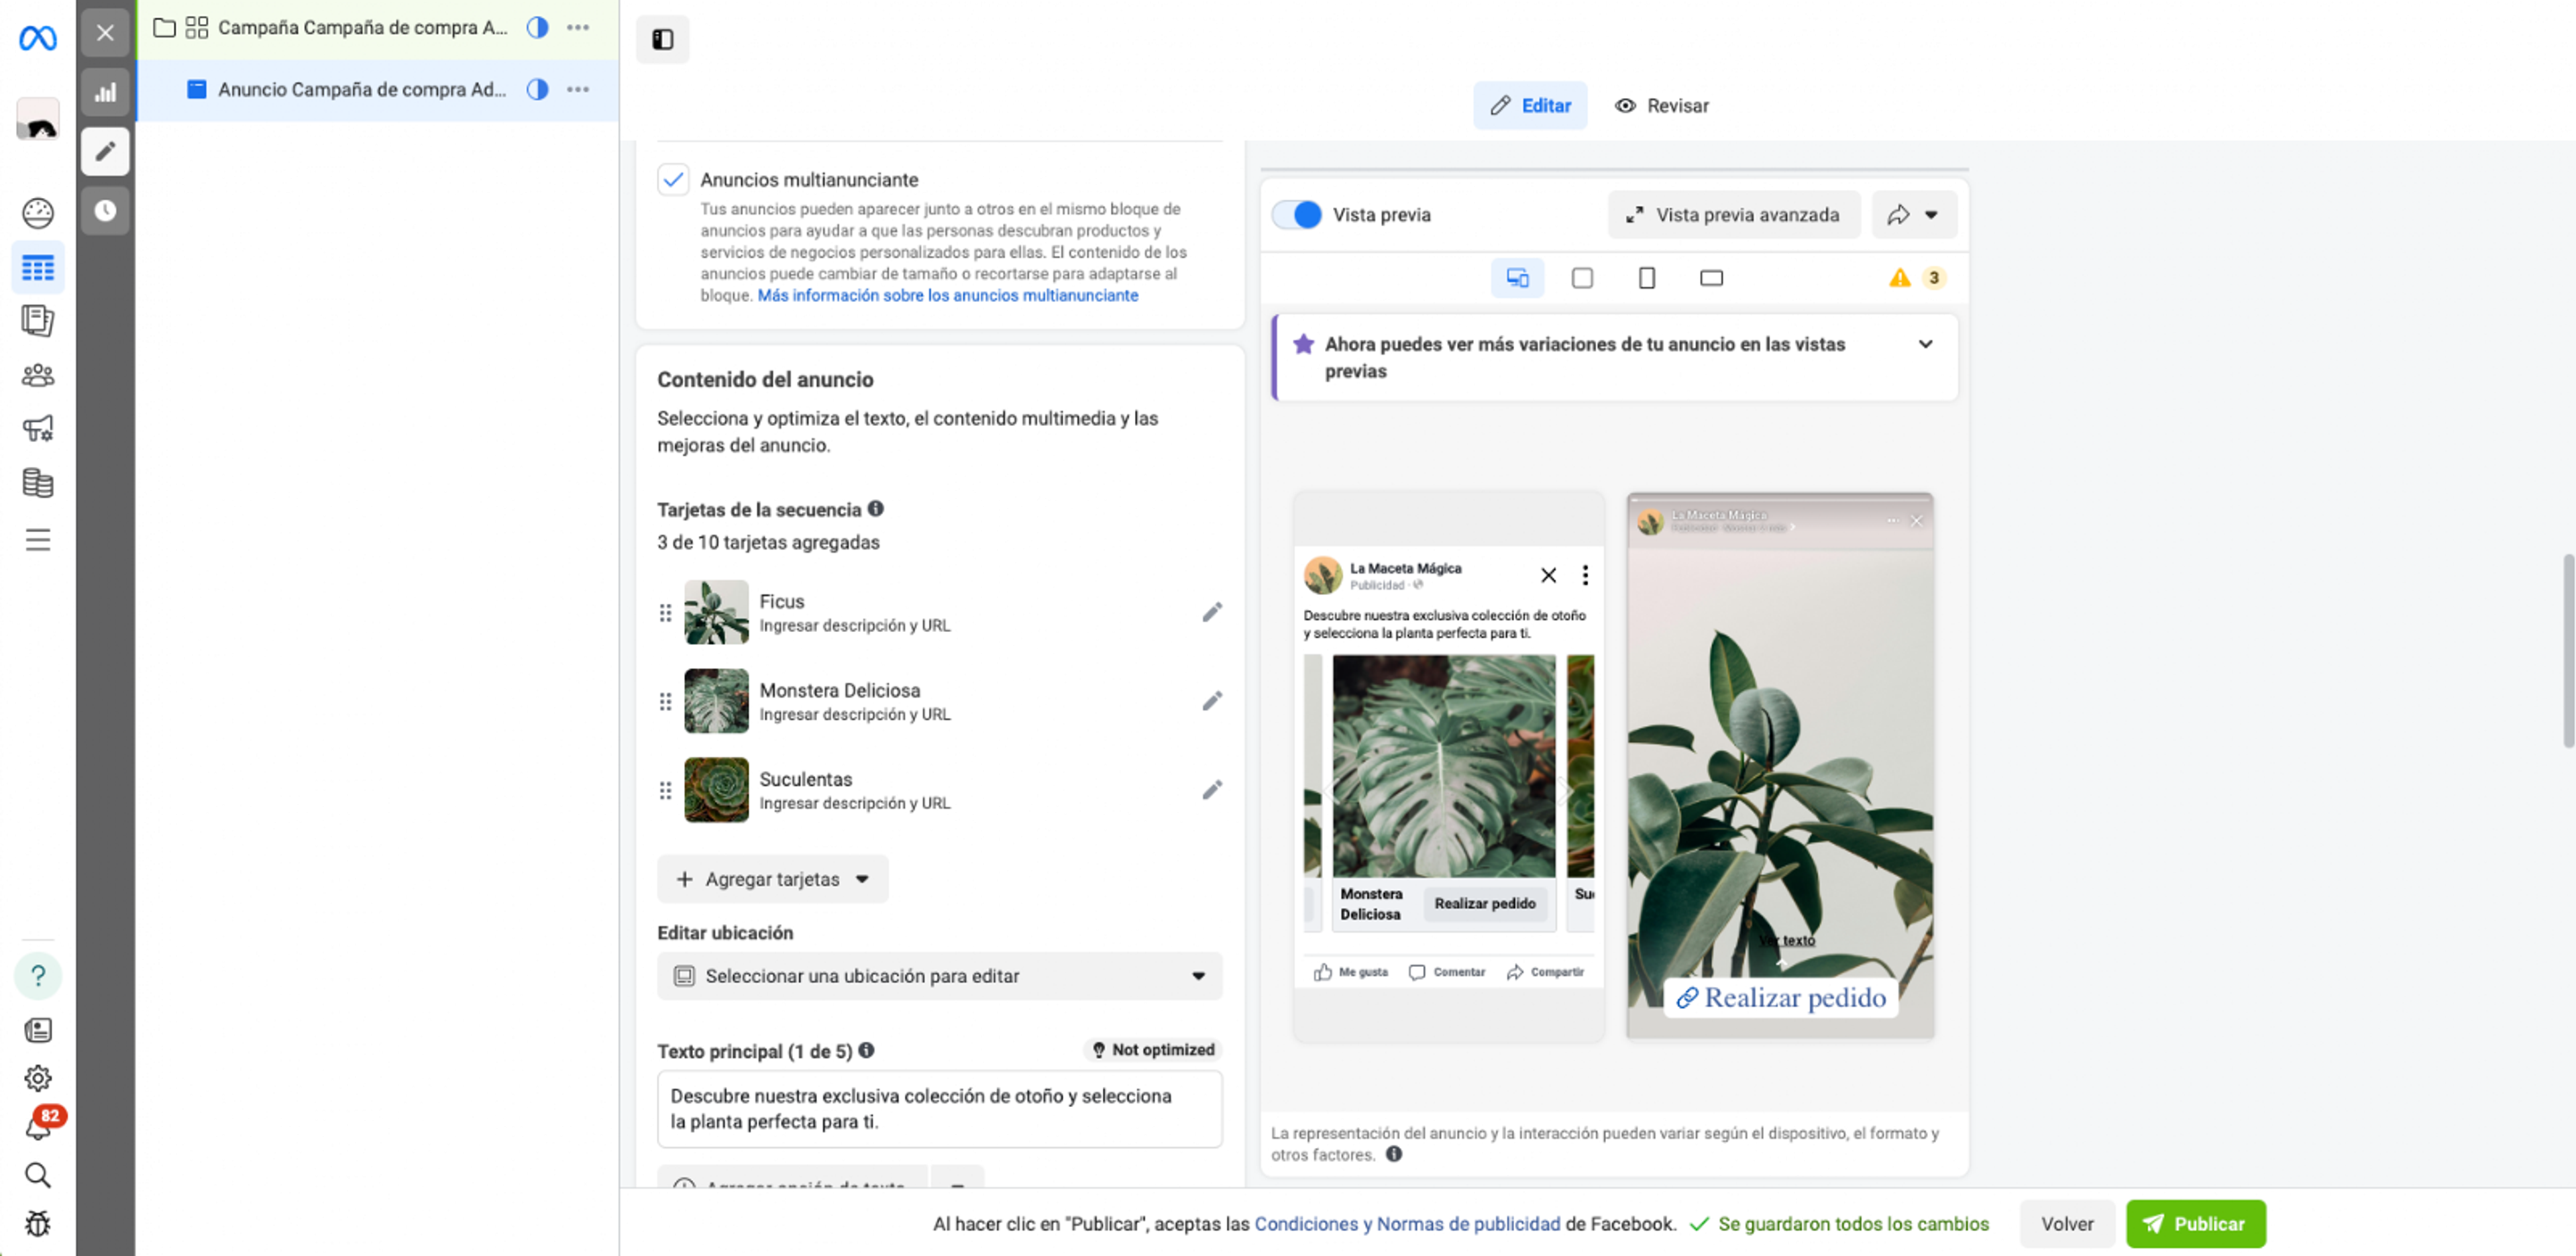Switch to the Revisar tab
The width and height of the screenshot is (2576, 1256).
coord(1661,106)
